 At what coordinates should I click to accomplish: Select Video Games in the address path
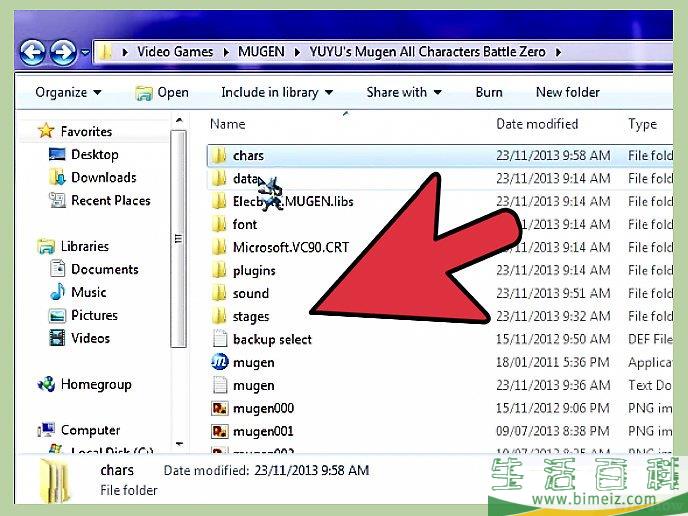click(x=175, y=52)
